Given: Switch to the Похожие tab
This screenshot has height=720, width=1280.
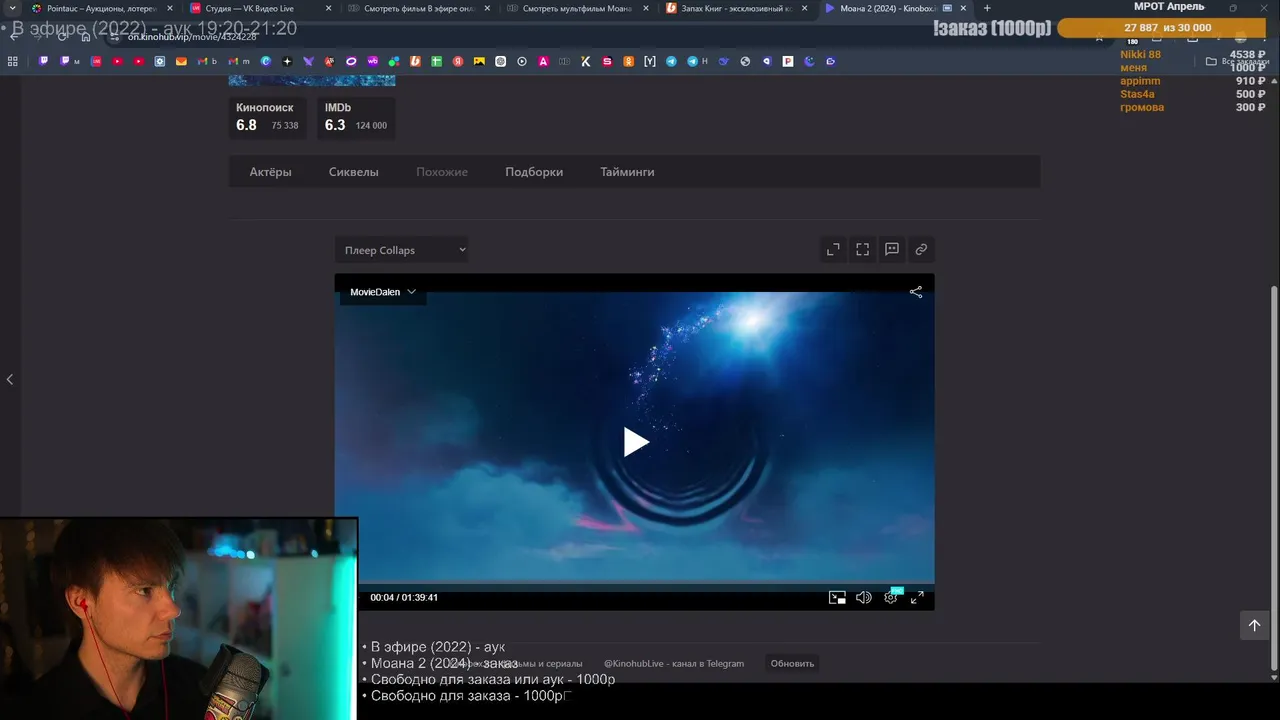Looking at the screenshot, I should click(442, 172).
